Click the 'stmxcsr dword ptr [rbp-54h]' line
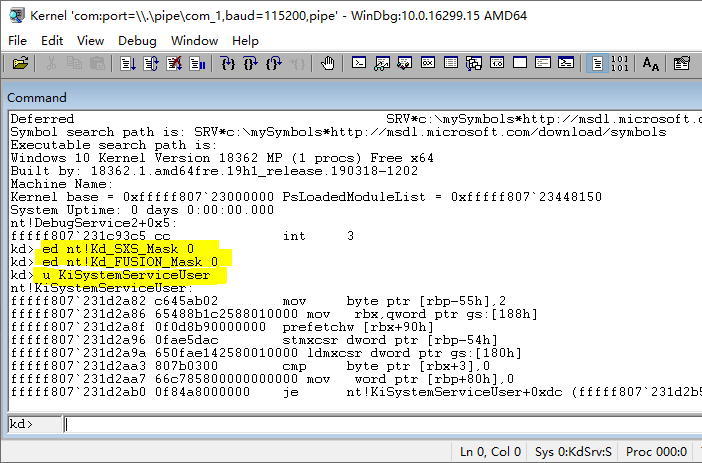 254,340
